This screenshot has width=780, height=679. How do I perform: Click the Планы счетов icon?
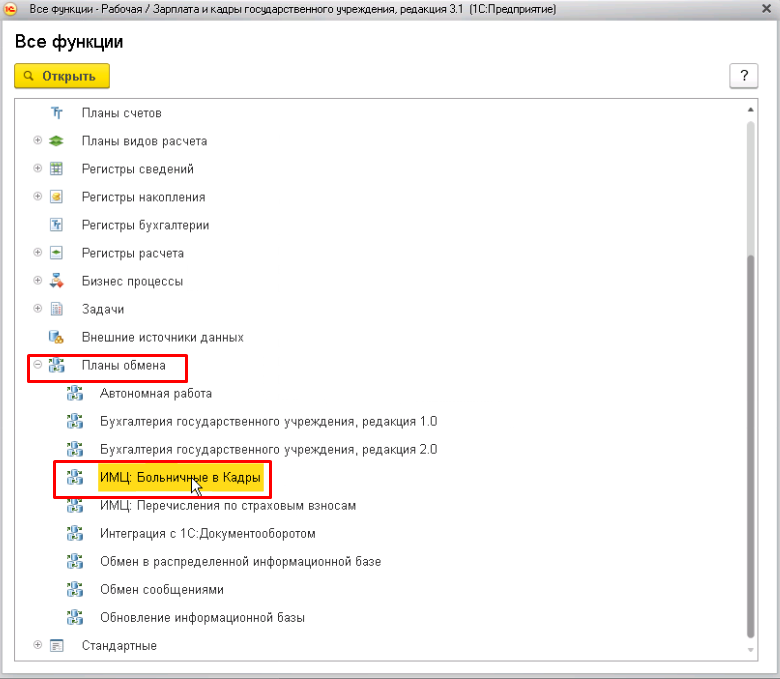(57, 113)
